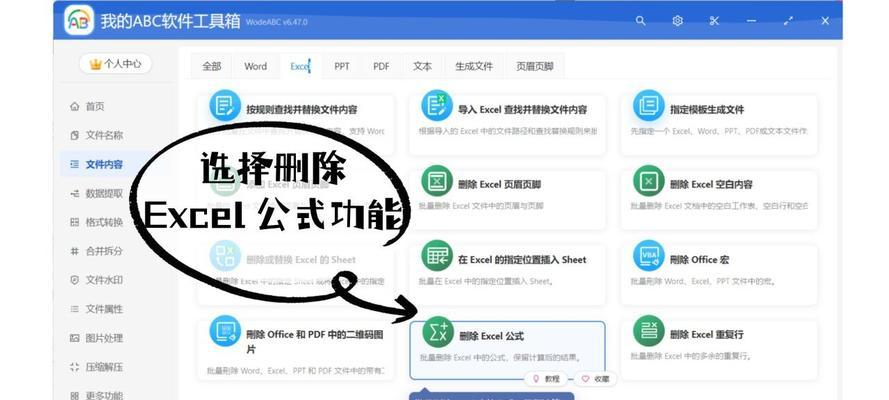
Task: Click the 压缩解压 sidebar icon
Action: click(x=74, y=367)
